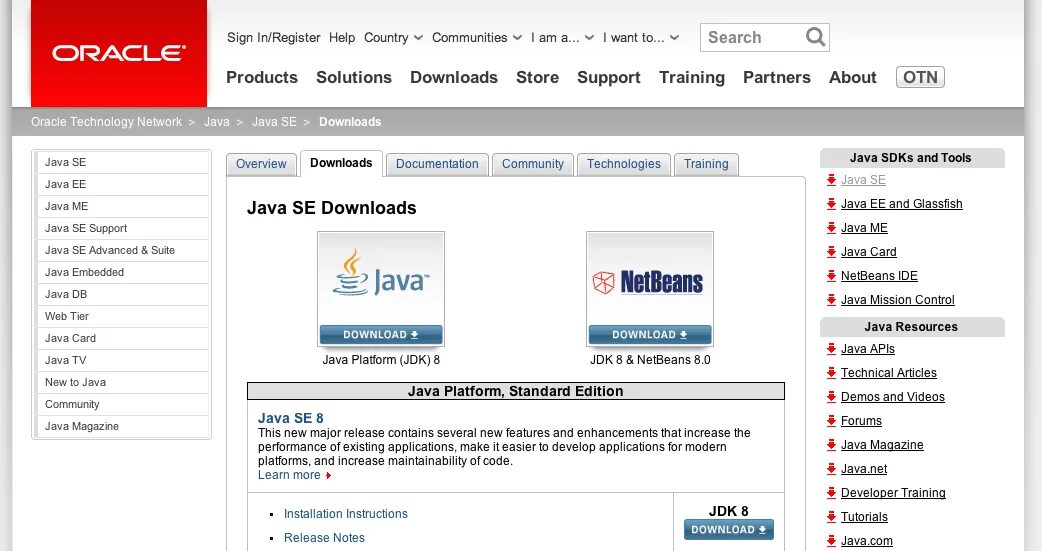This screenshot has width=1042, height=551.
Task: Click Download button under NetBeans logo
Action: click(650, 335)
